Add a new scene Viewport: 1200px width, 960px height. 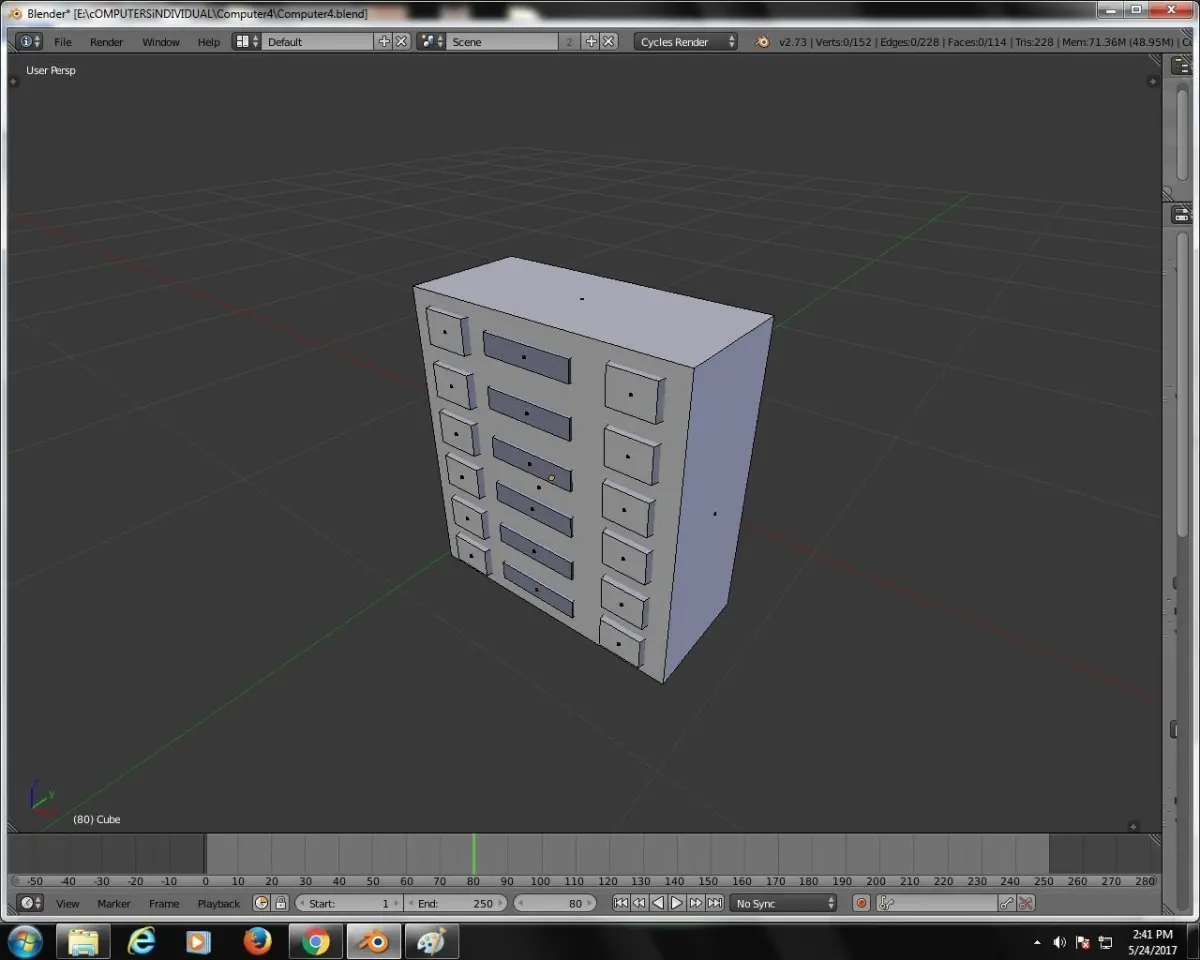[x=590, y=42]
